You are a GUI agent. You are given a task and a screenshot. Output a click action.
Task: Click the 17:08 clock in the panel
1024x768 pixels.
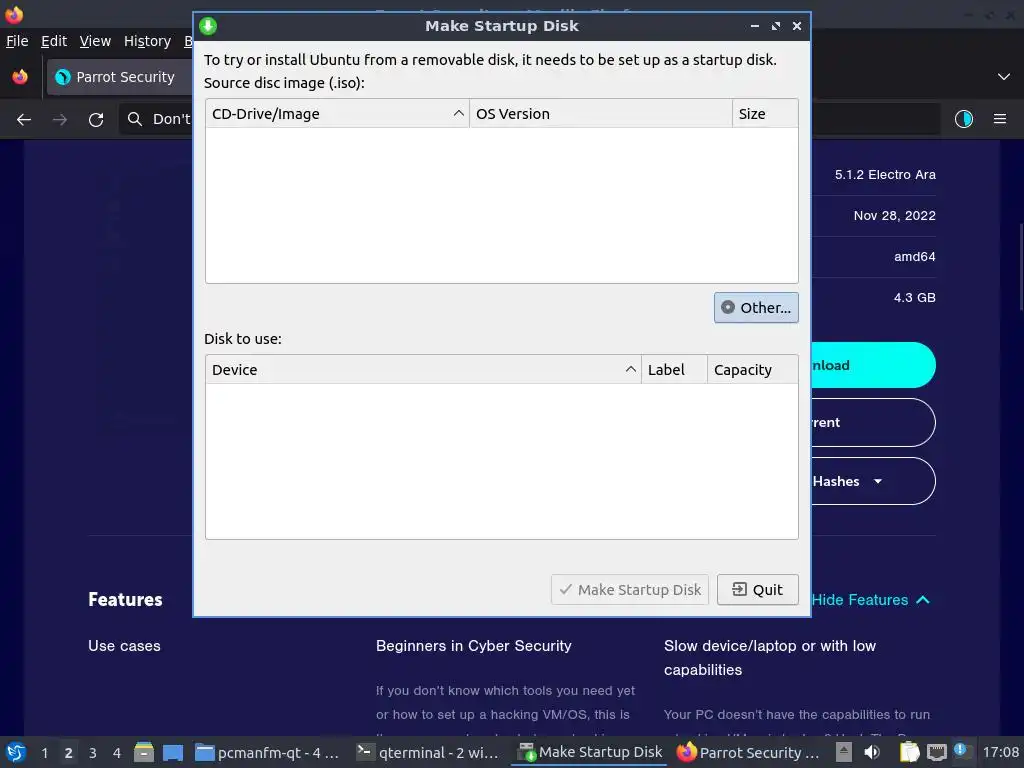(1000, 752)
